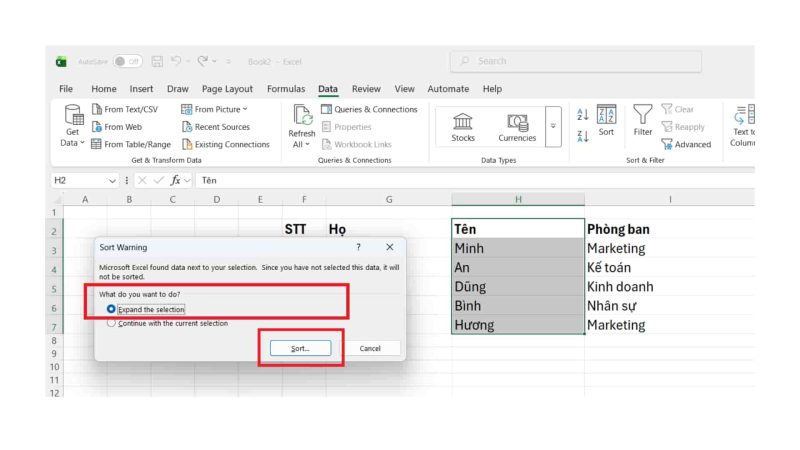Open the custom Sort ribbon button
The height and width of the screenshot is (450, 800).
coord(606,121)
